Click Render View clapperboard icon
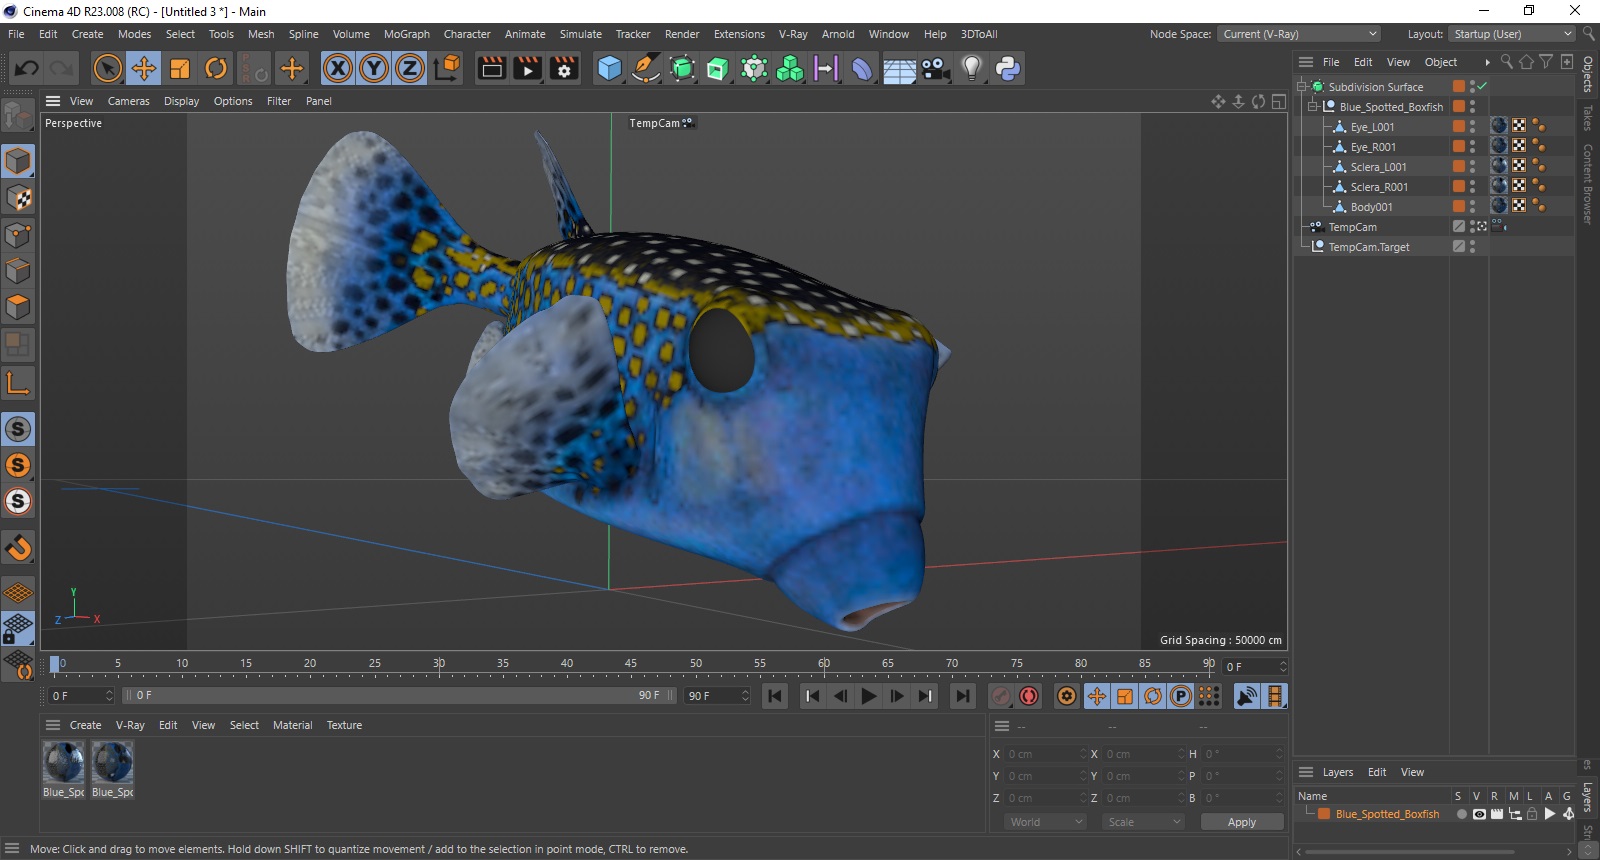1600x860 pixels. [x=491, y=68]
